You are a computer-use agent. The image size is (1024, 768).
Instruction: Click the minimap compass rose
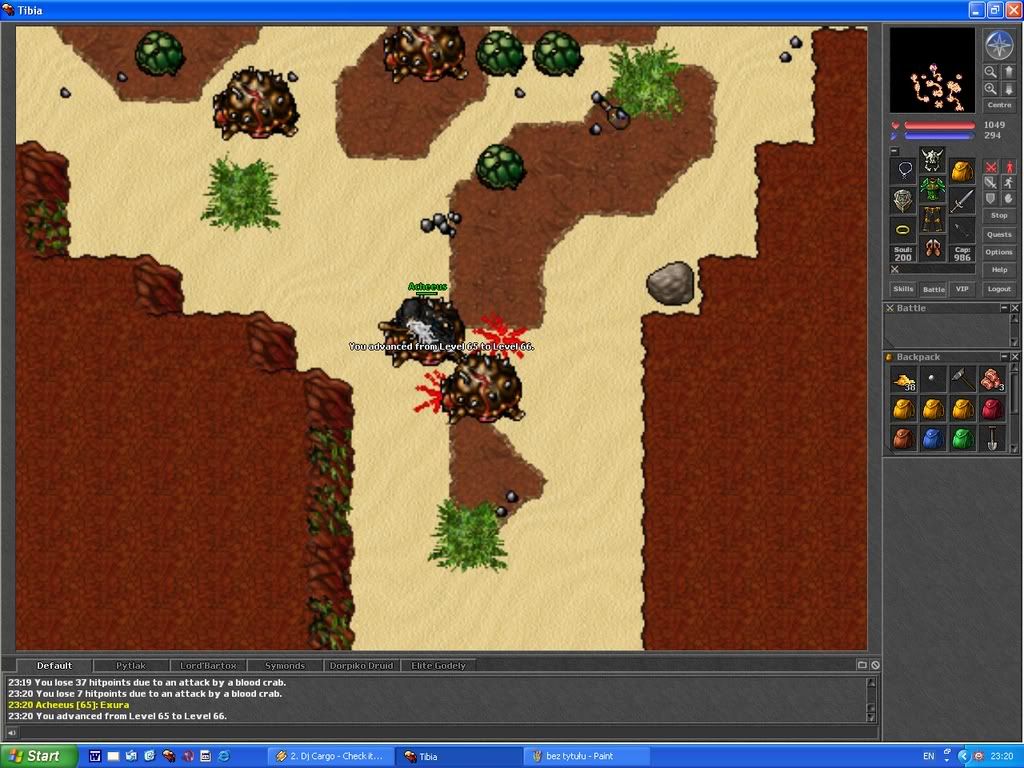(x=999, y=45)
